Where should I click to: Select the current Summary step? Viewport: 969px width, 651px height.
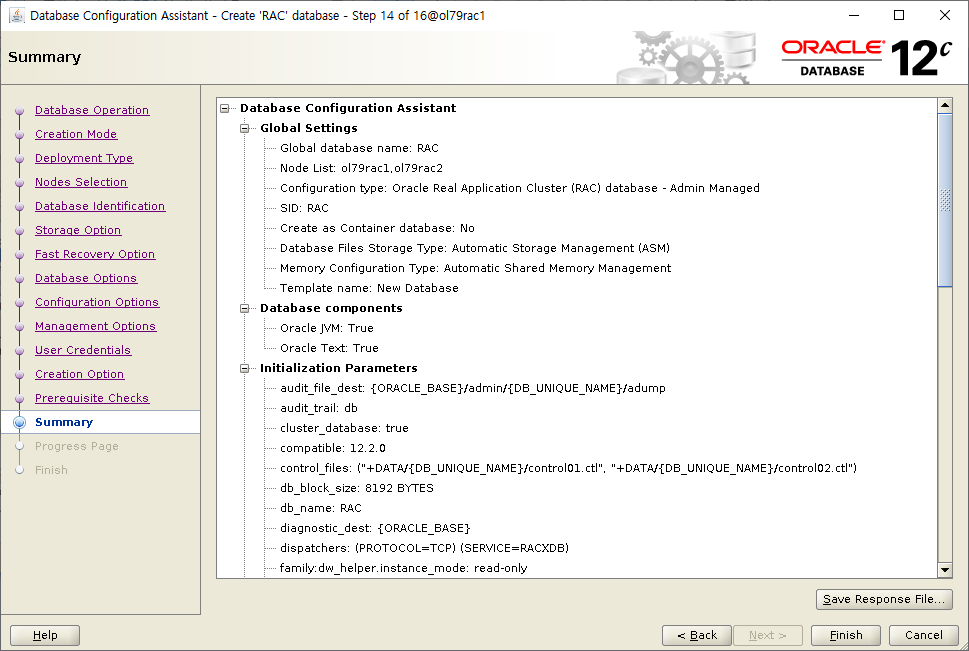point(64,422)
